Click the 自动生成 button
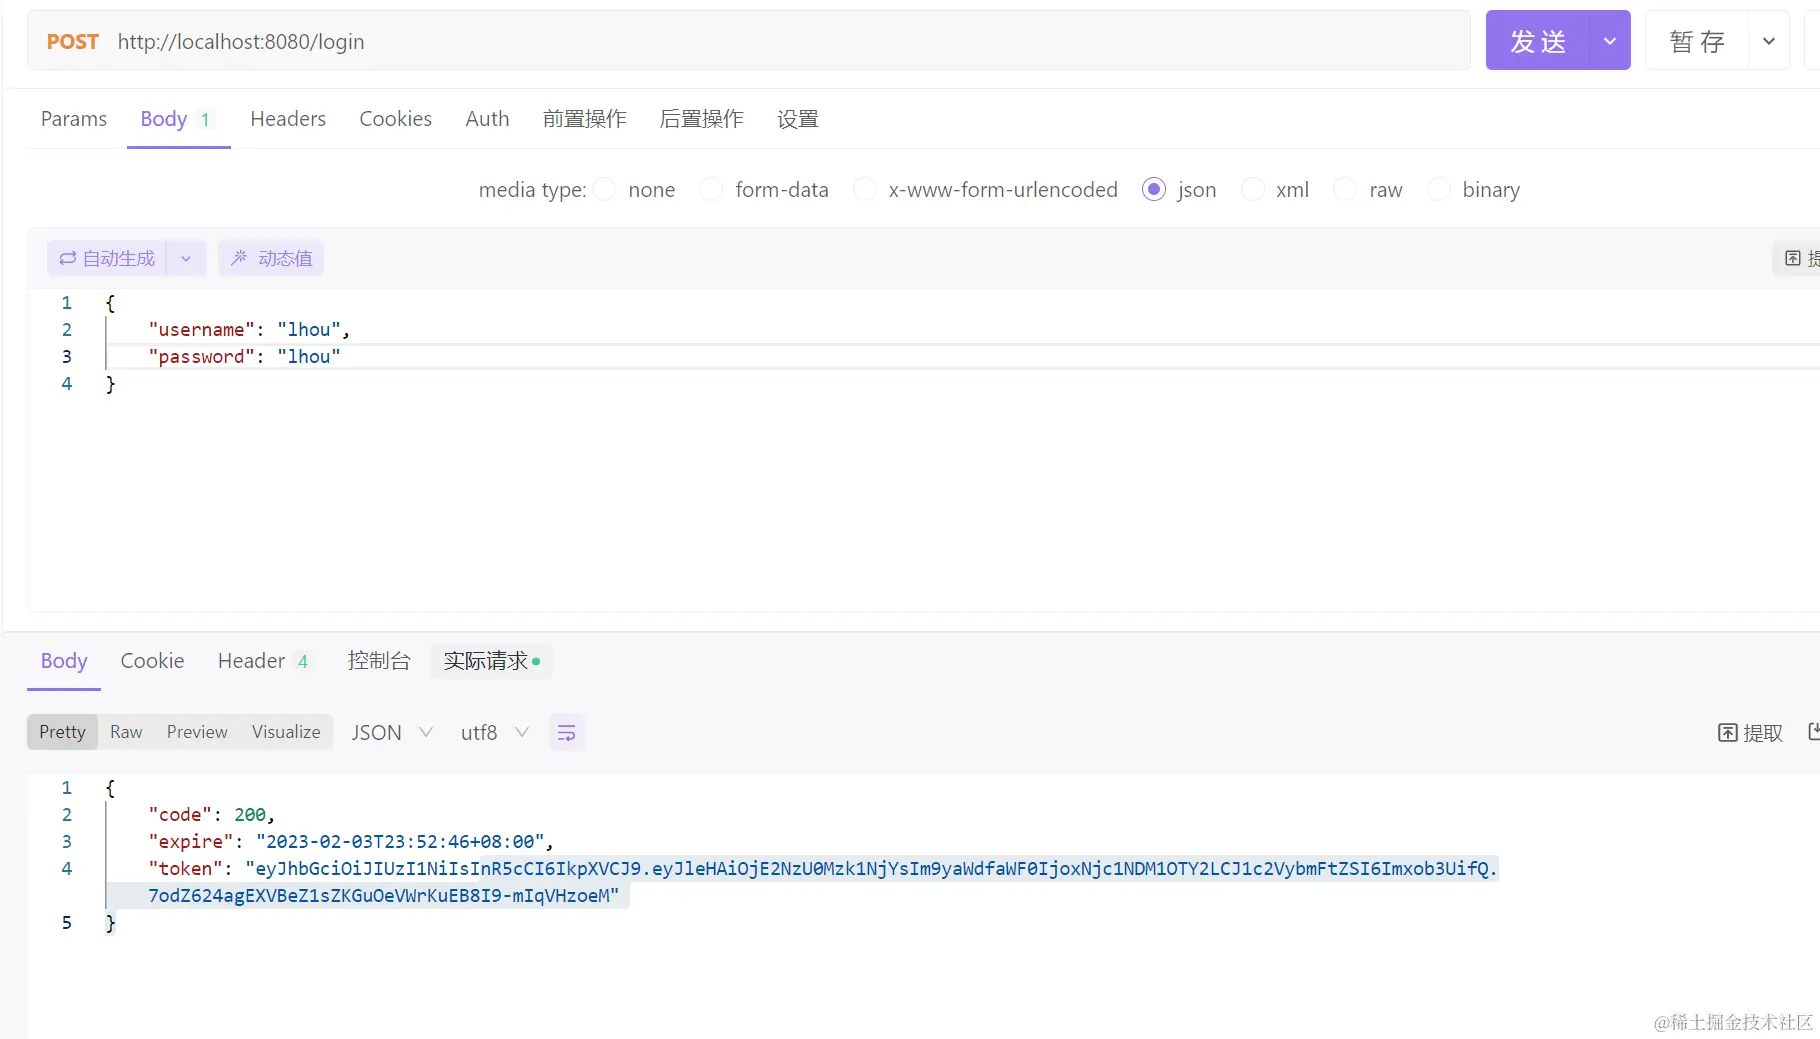The image size is (1820, 1039). tap(107, 258)
